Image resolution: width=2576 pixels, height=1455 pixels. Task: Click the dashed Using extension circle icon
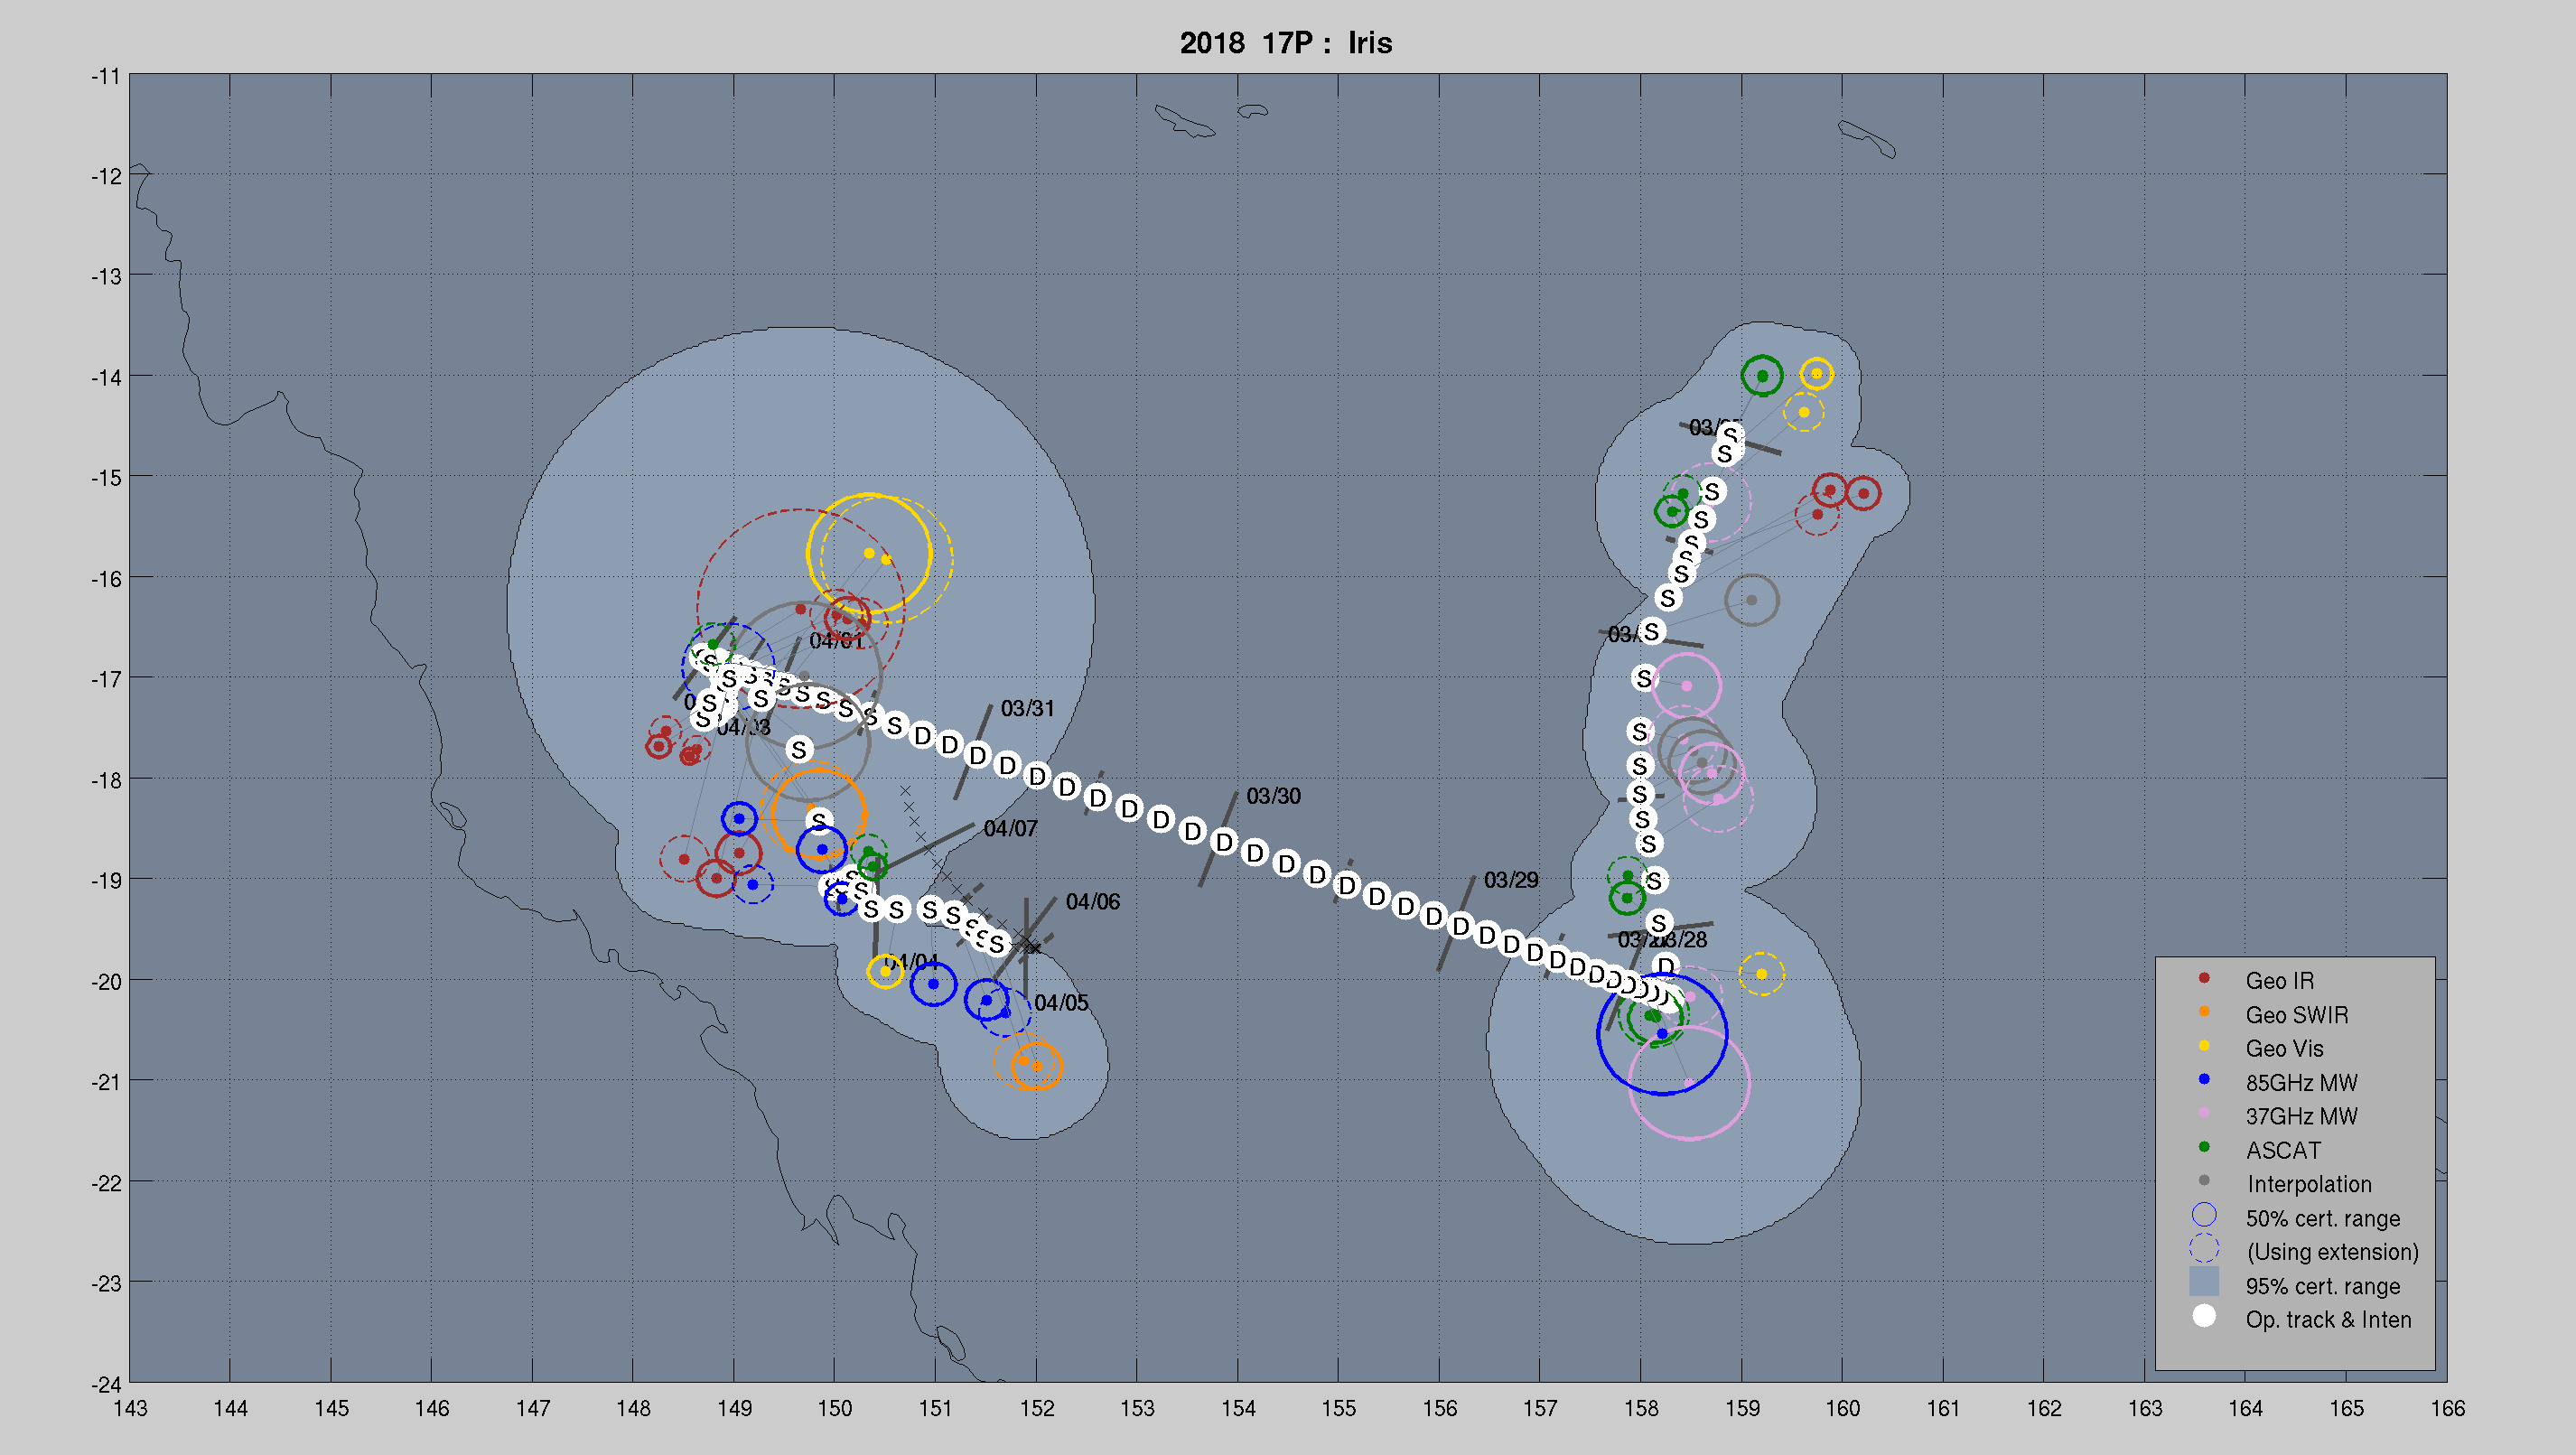[x=2203, y=1249]
